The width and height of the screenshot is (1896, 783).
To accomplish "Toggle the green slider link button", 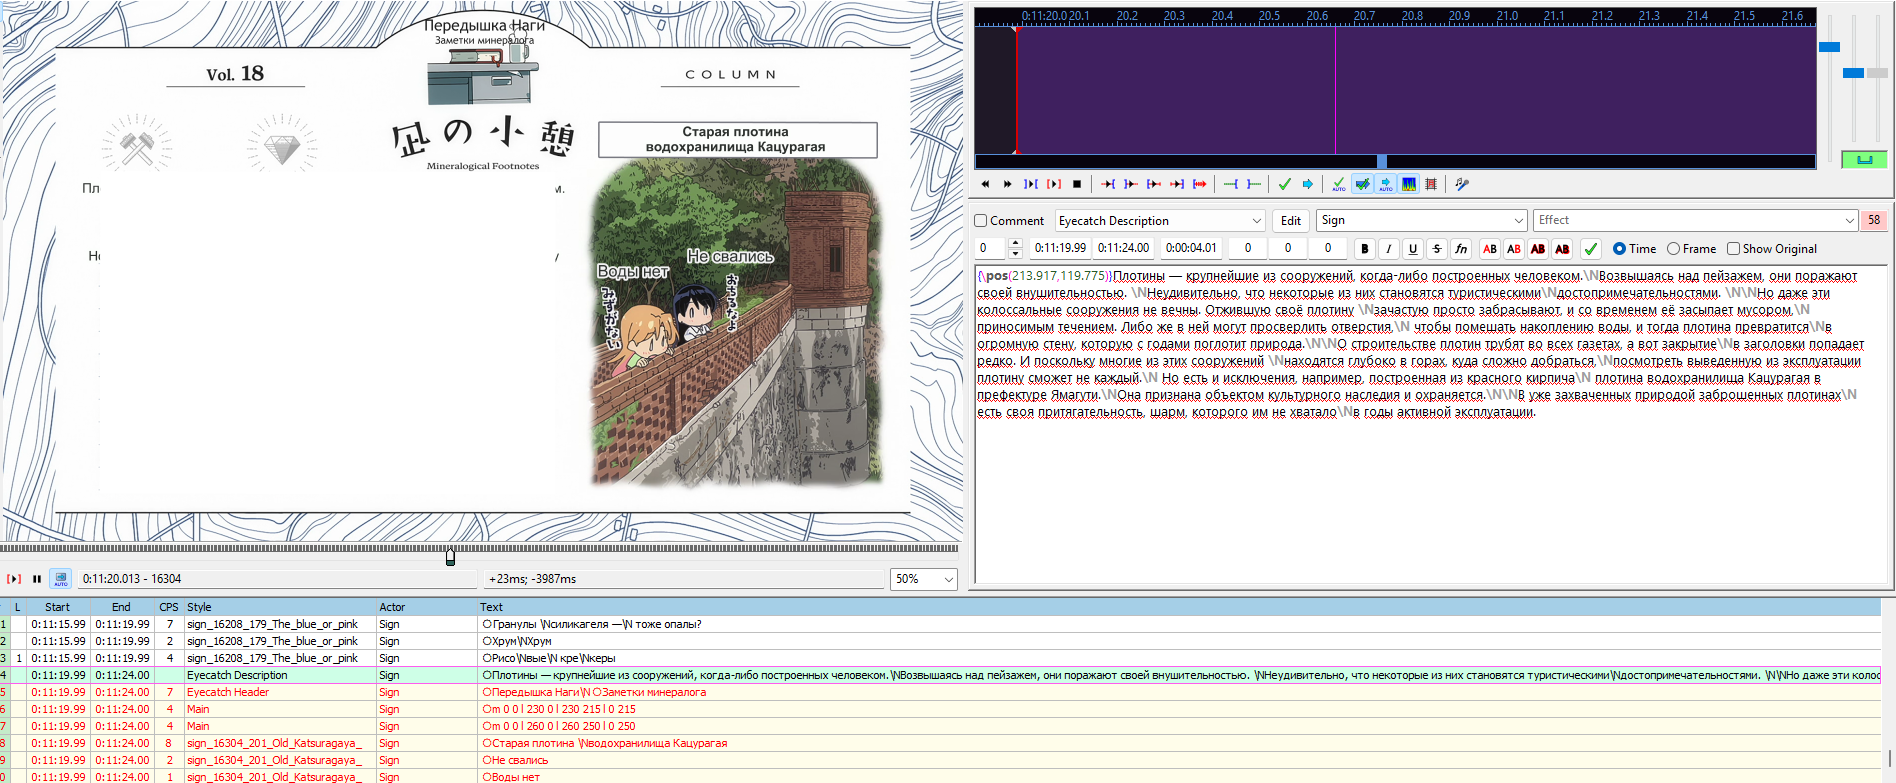I will pos(1864,159).
